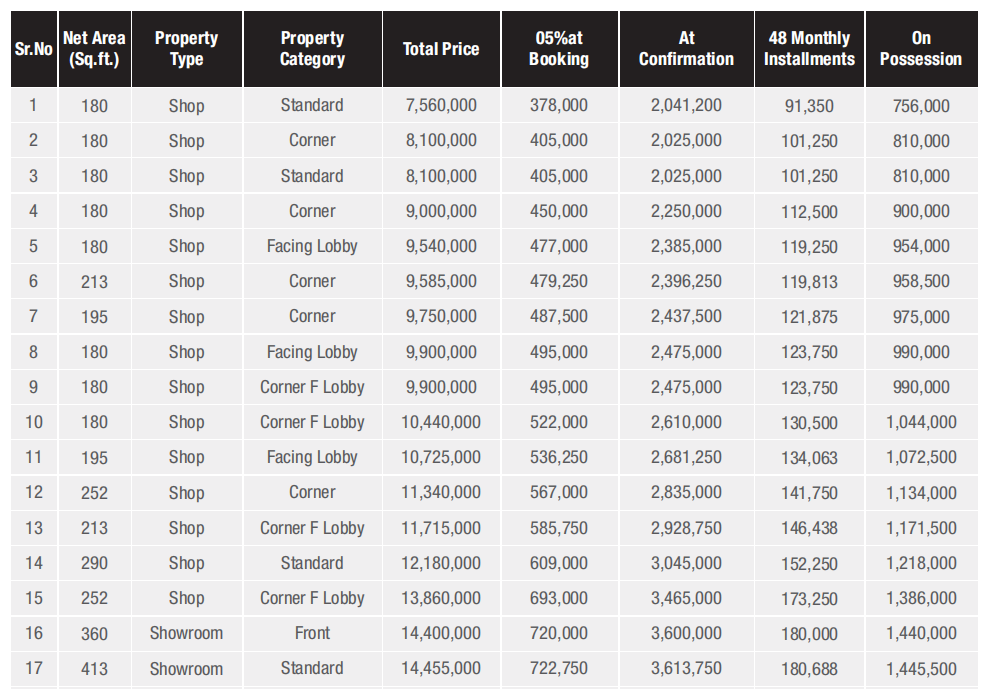Click possession amount 1,445,500
This screenshot has height=689, width=984.
pos(921,669)
